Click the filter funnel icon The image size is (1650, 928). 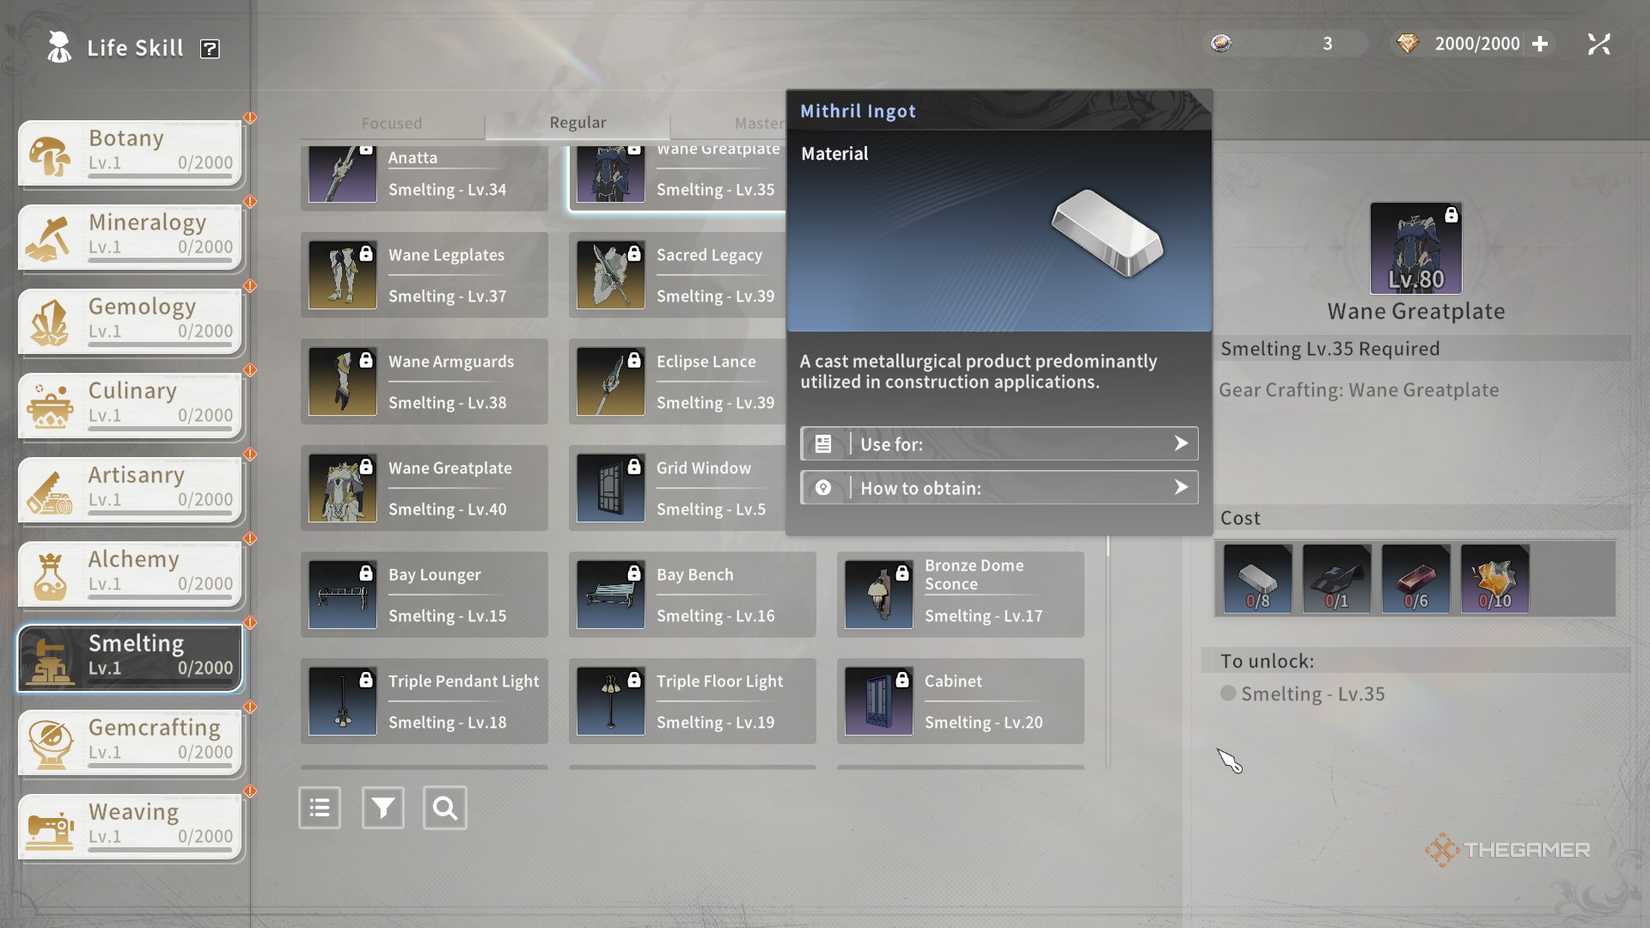tap(383, 808)
